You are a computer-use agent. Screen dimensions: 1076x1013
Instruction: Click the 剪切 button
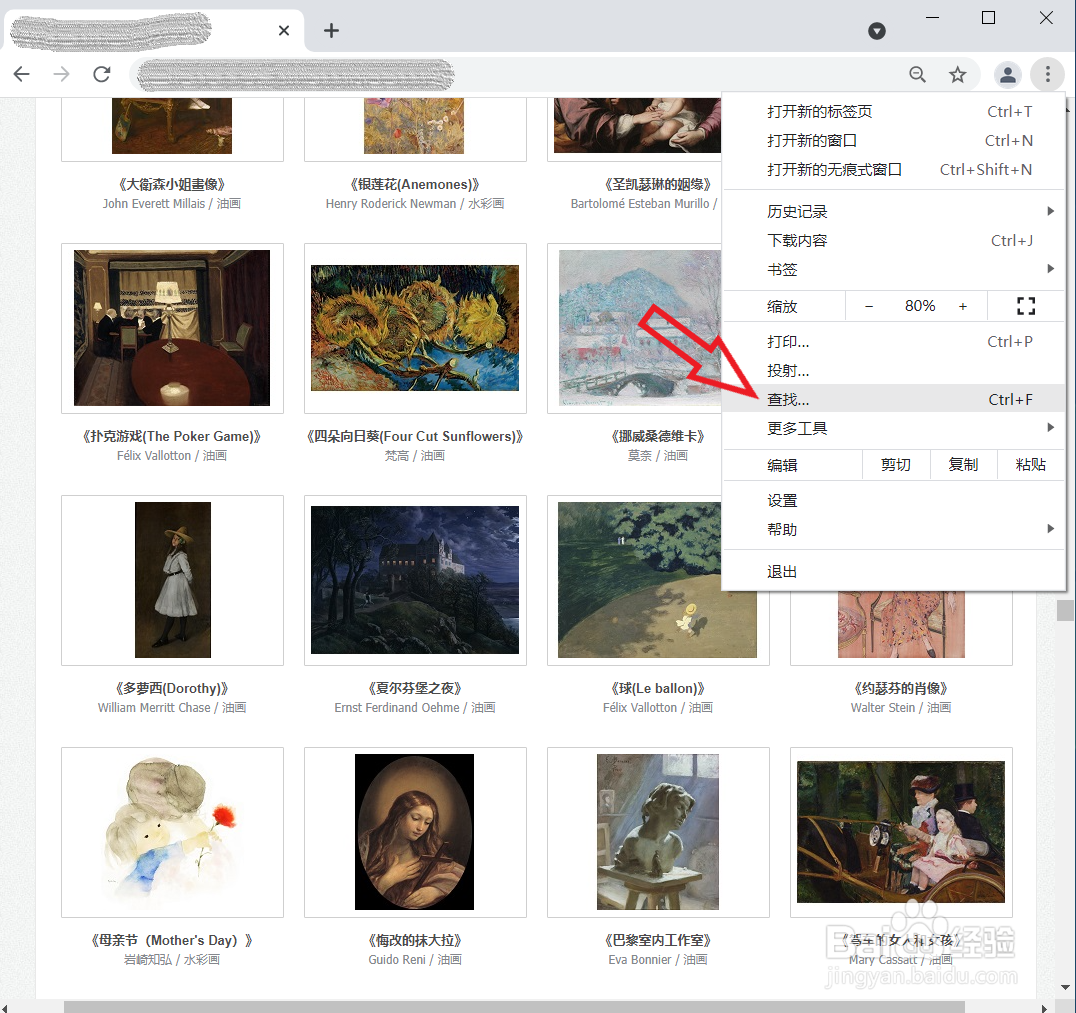896,465
